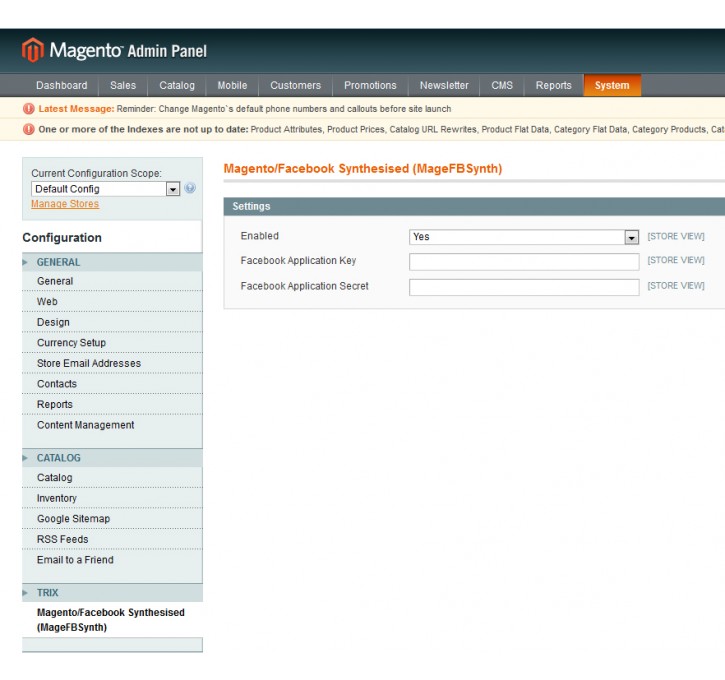Click STORE VIEW label beside Application Key
The width and height of the screenshot is (725, 680).
tap(676, 260)
